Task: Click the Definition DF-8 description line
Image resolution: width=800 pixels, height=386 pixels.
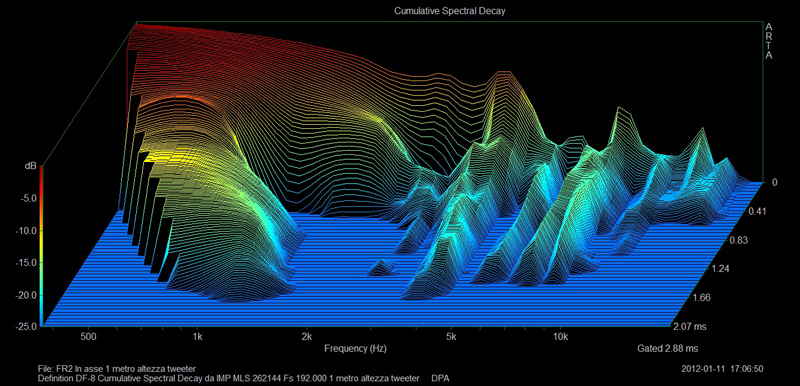Action: [229, 378]
